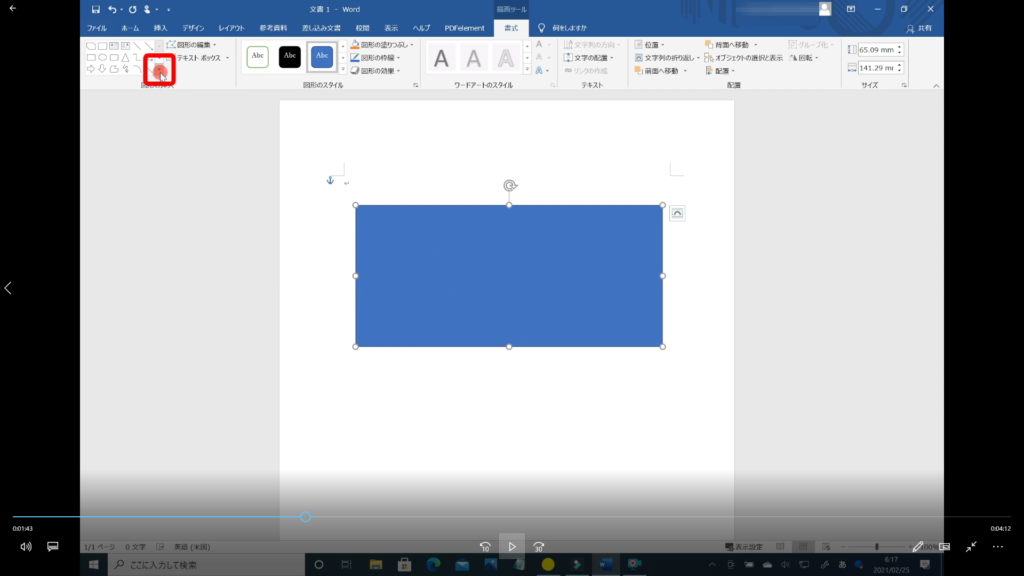
Task: Click the shape height field showing 65.09 mm
Action: [877, 49]
